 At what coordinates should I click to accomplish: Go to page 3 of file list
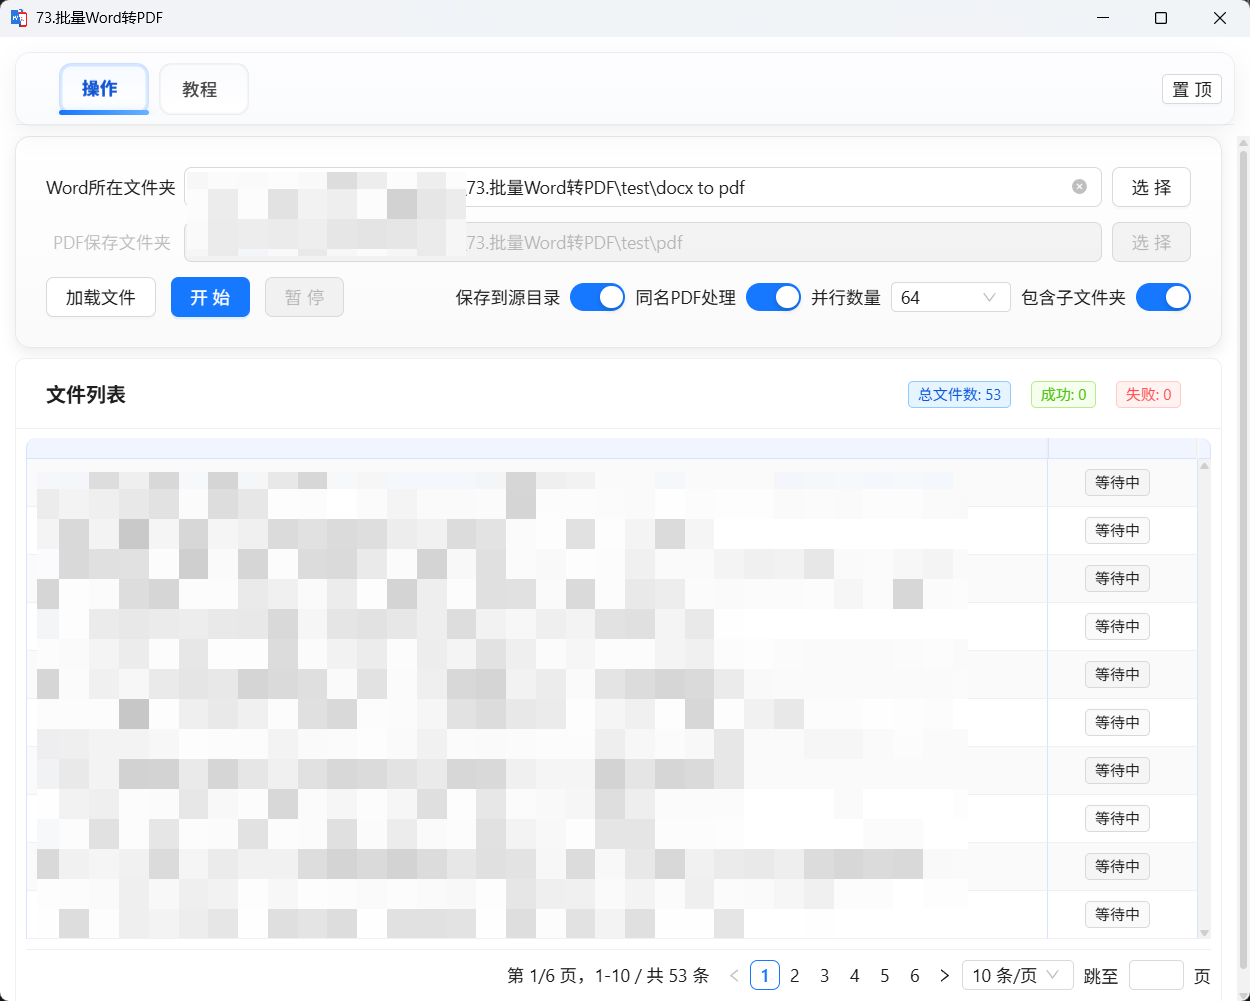click(x=824, y=975)
